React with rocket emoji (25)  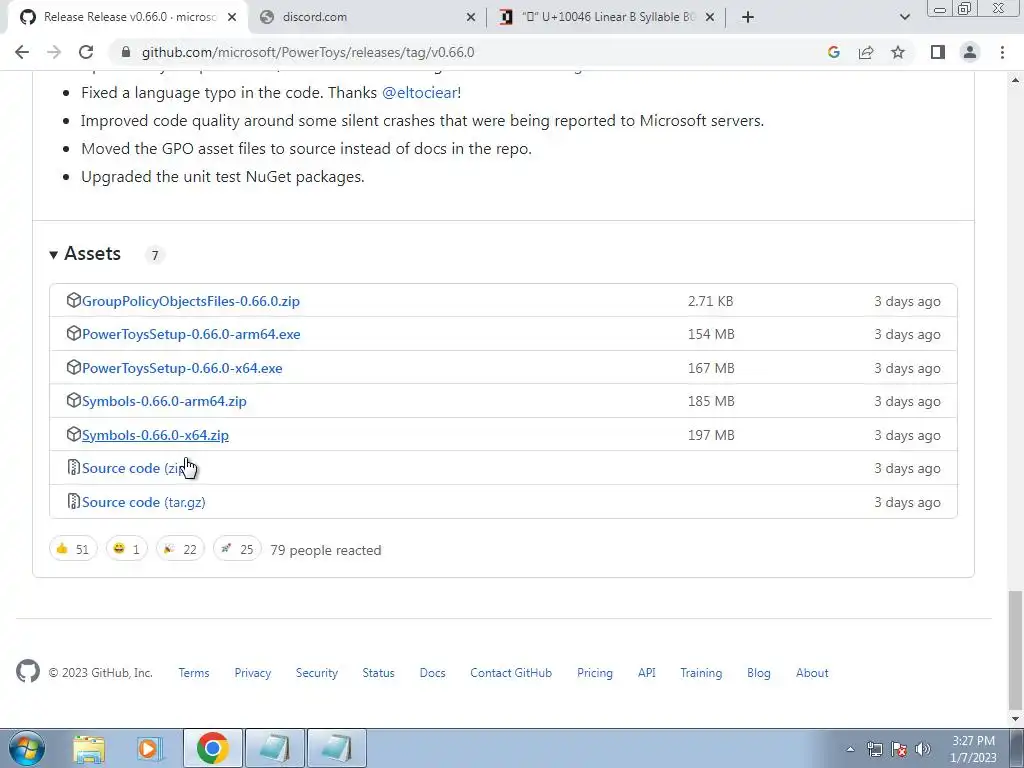point(237,549)
